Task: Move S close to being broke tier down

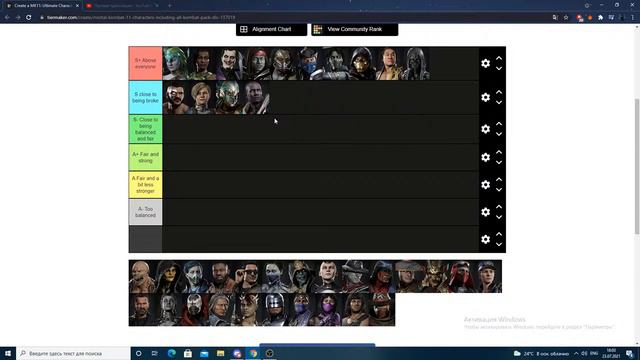Action: pos(499,102)
